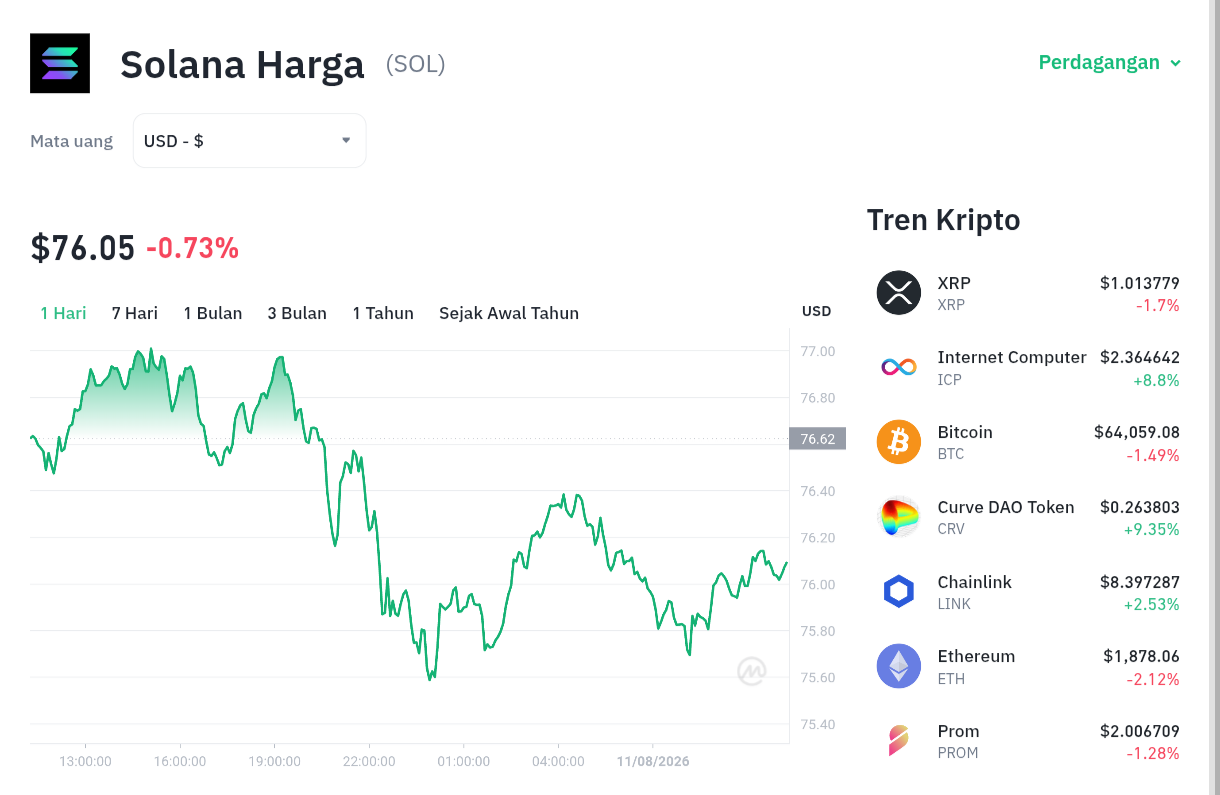Open the Ethereum name link
This screenshot has width=1220, height=795.
tap(976, 656)
